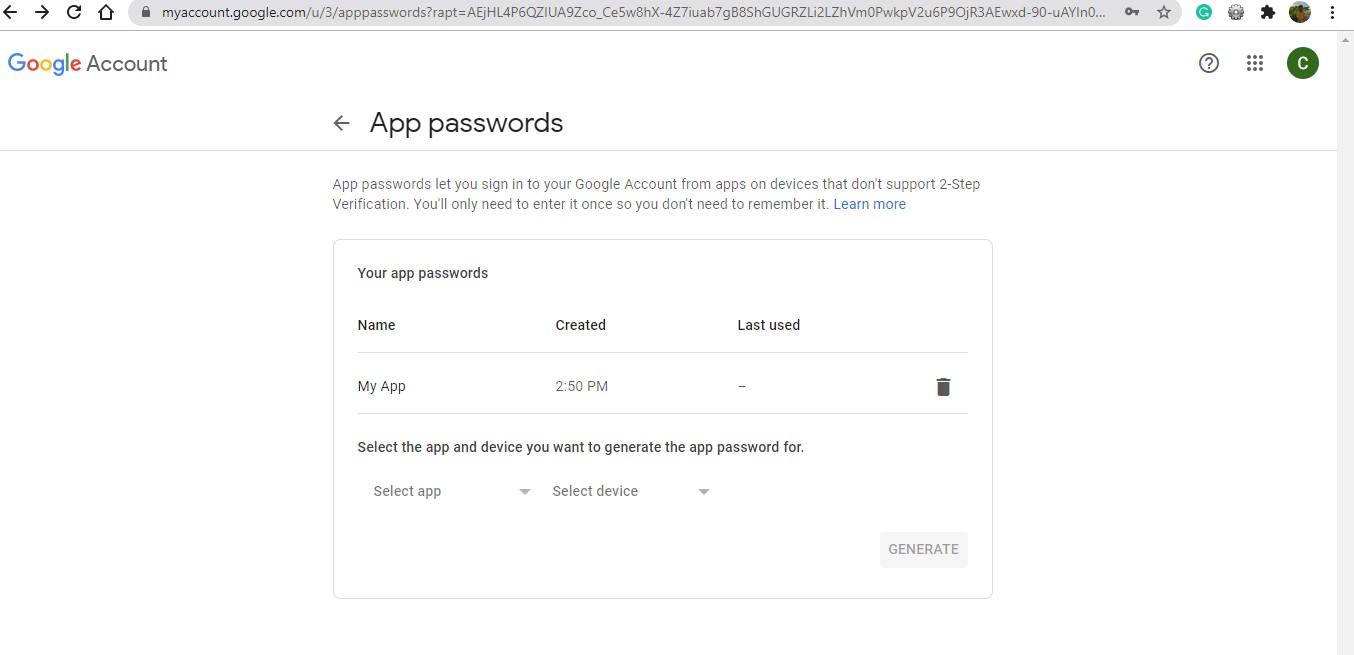The width and height of the screenshot is (1354, 655).
Task: Delete the My App password
Action: (943, 387)
